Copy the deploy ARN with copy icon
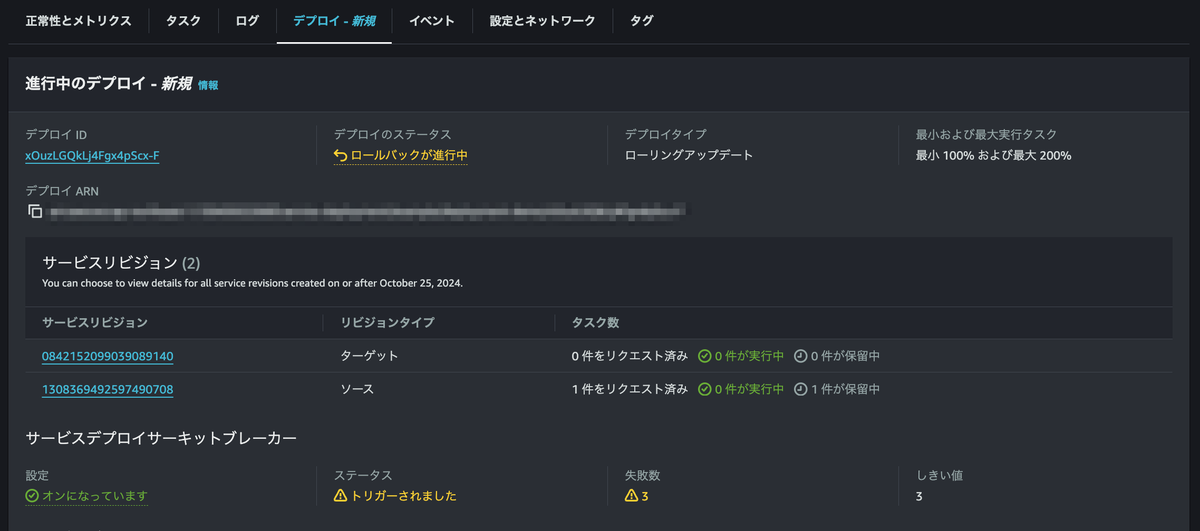 (x=35, y=211)
